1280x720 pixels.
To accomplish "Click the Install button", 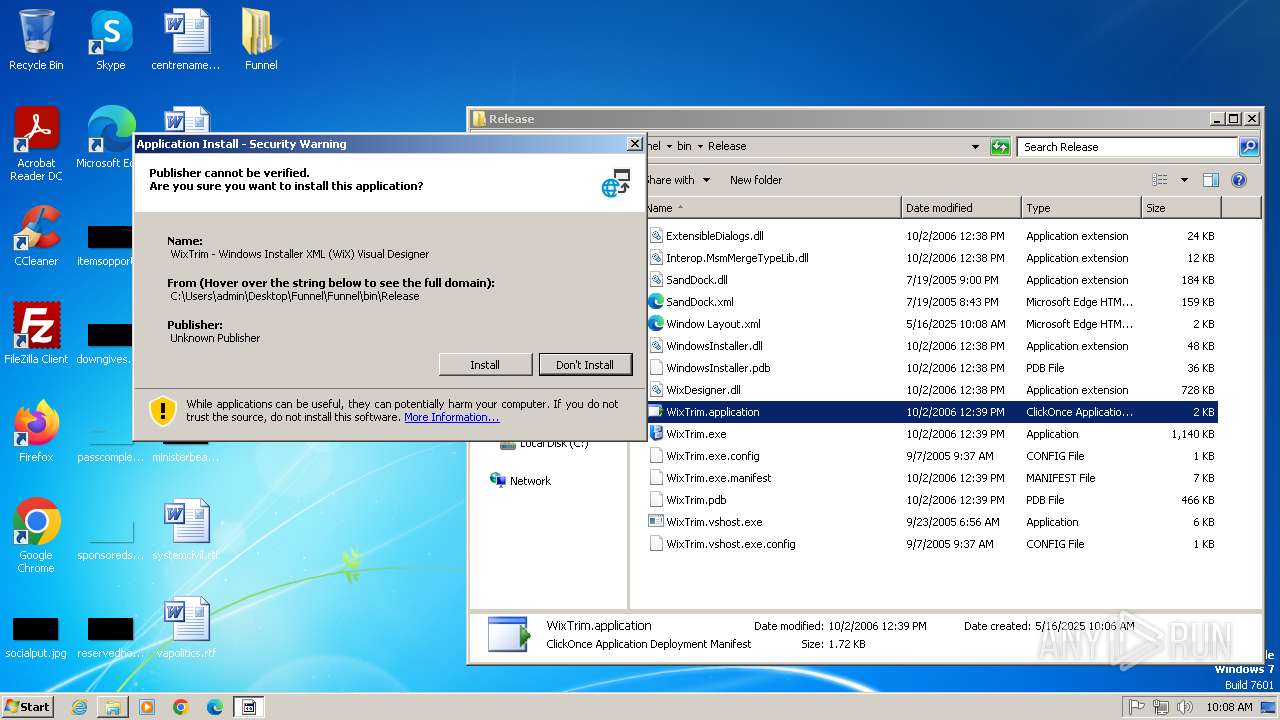I will 485,365.
